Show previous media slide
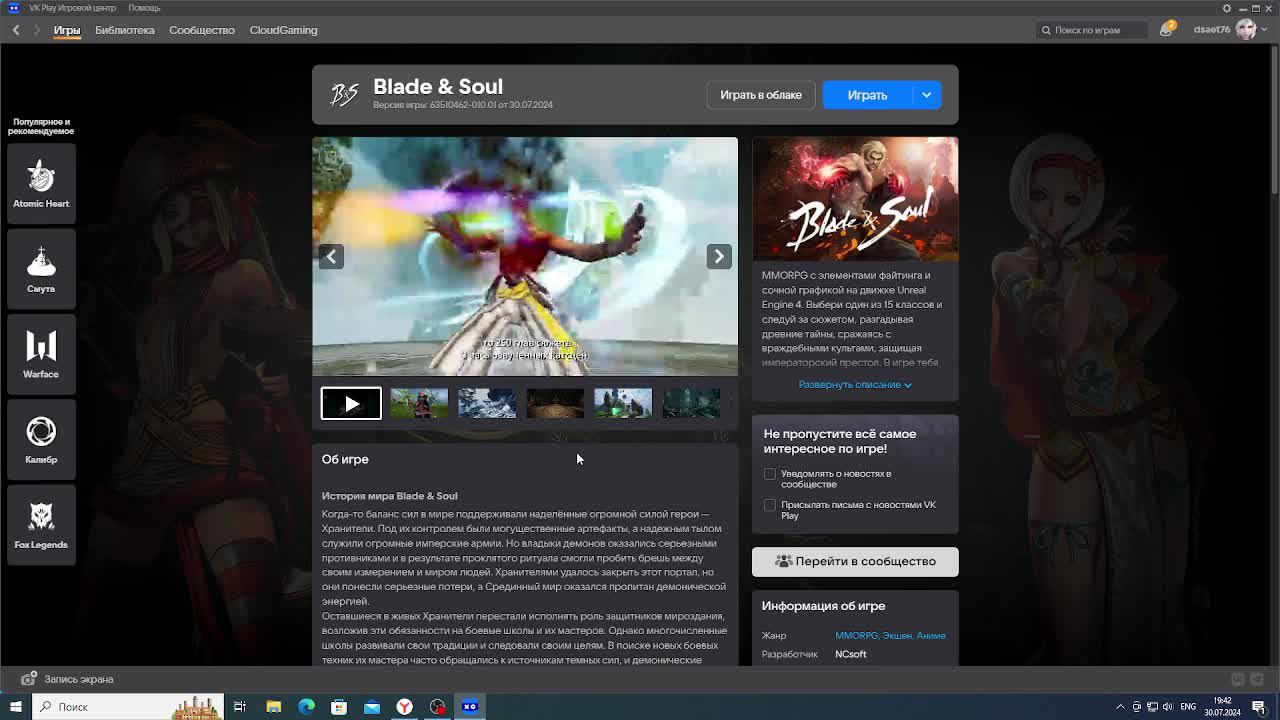 click(x=331, y=256)
